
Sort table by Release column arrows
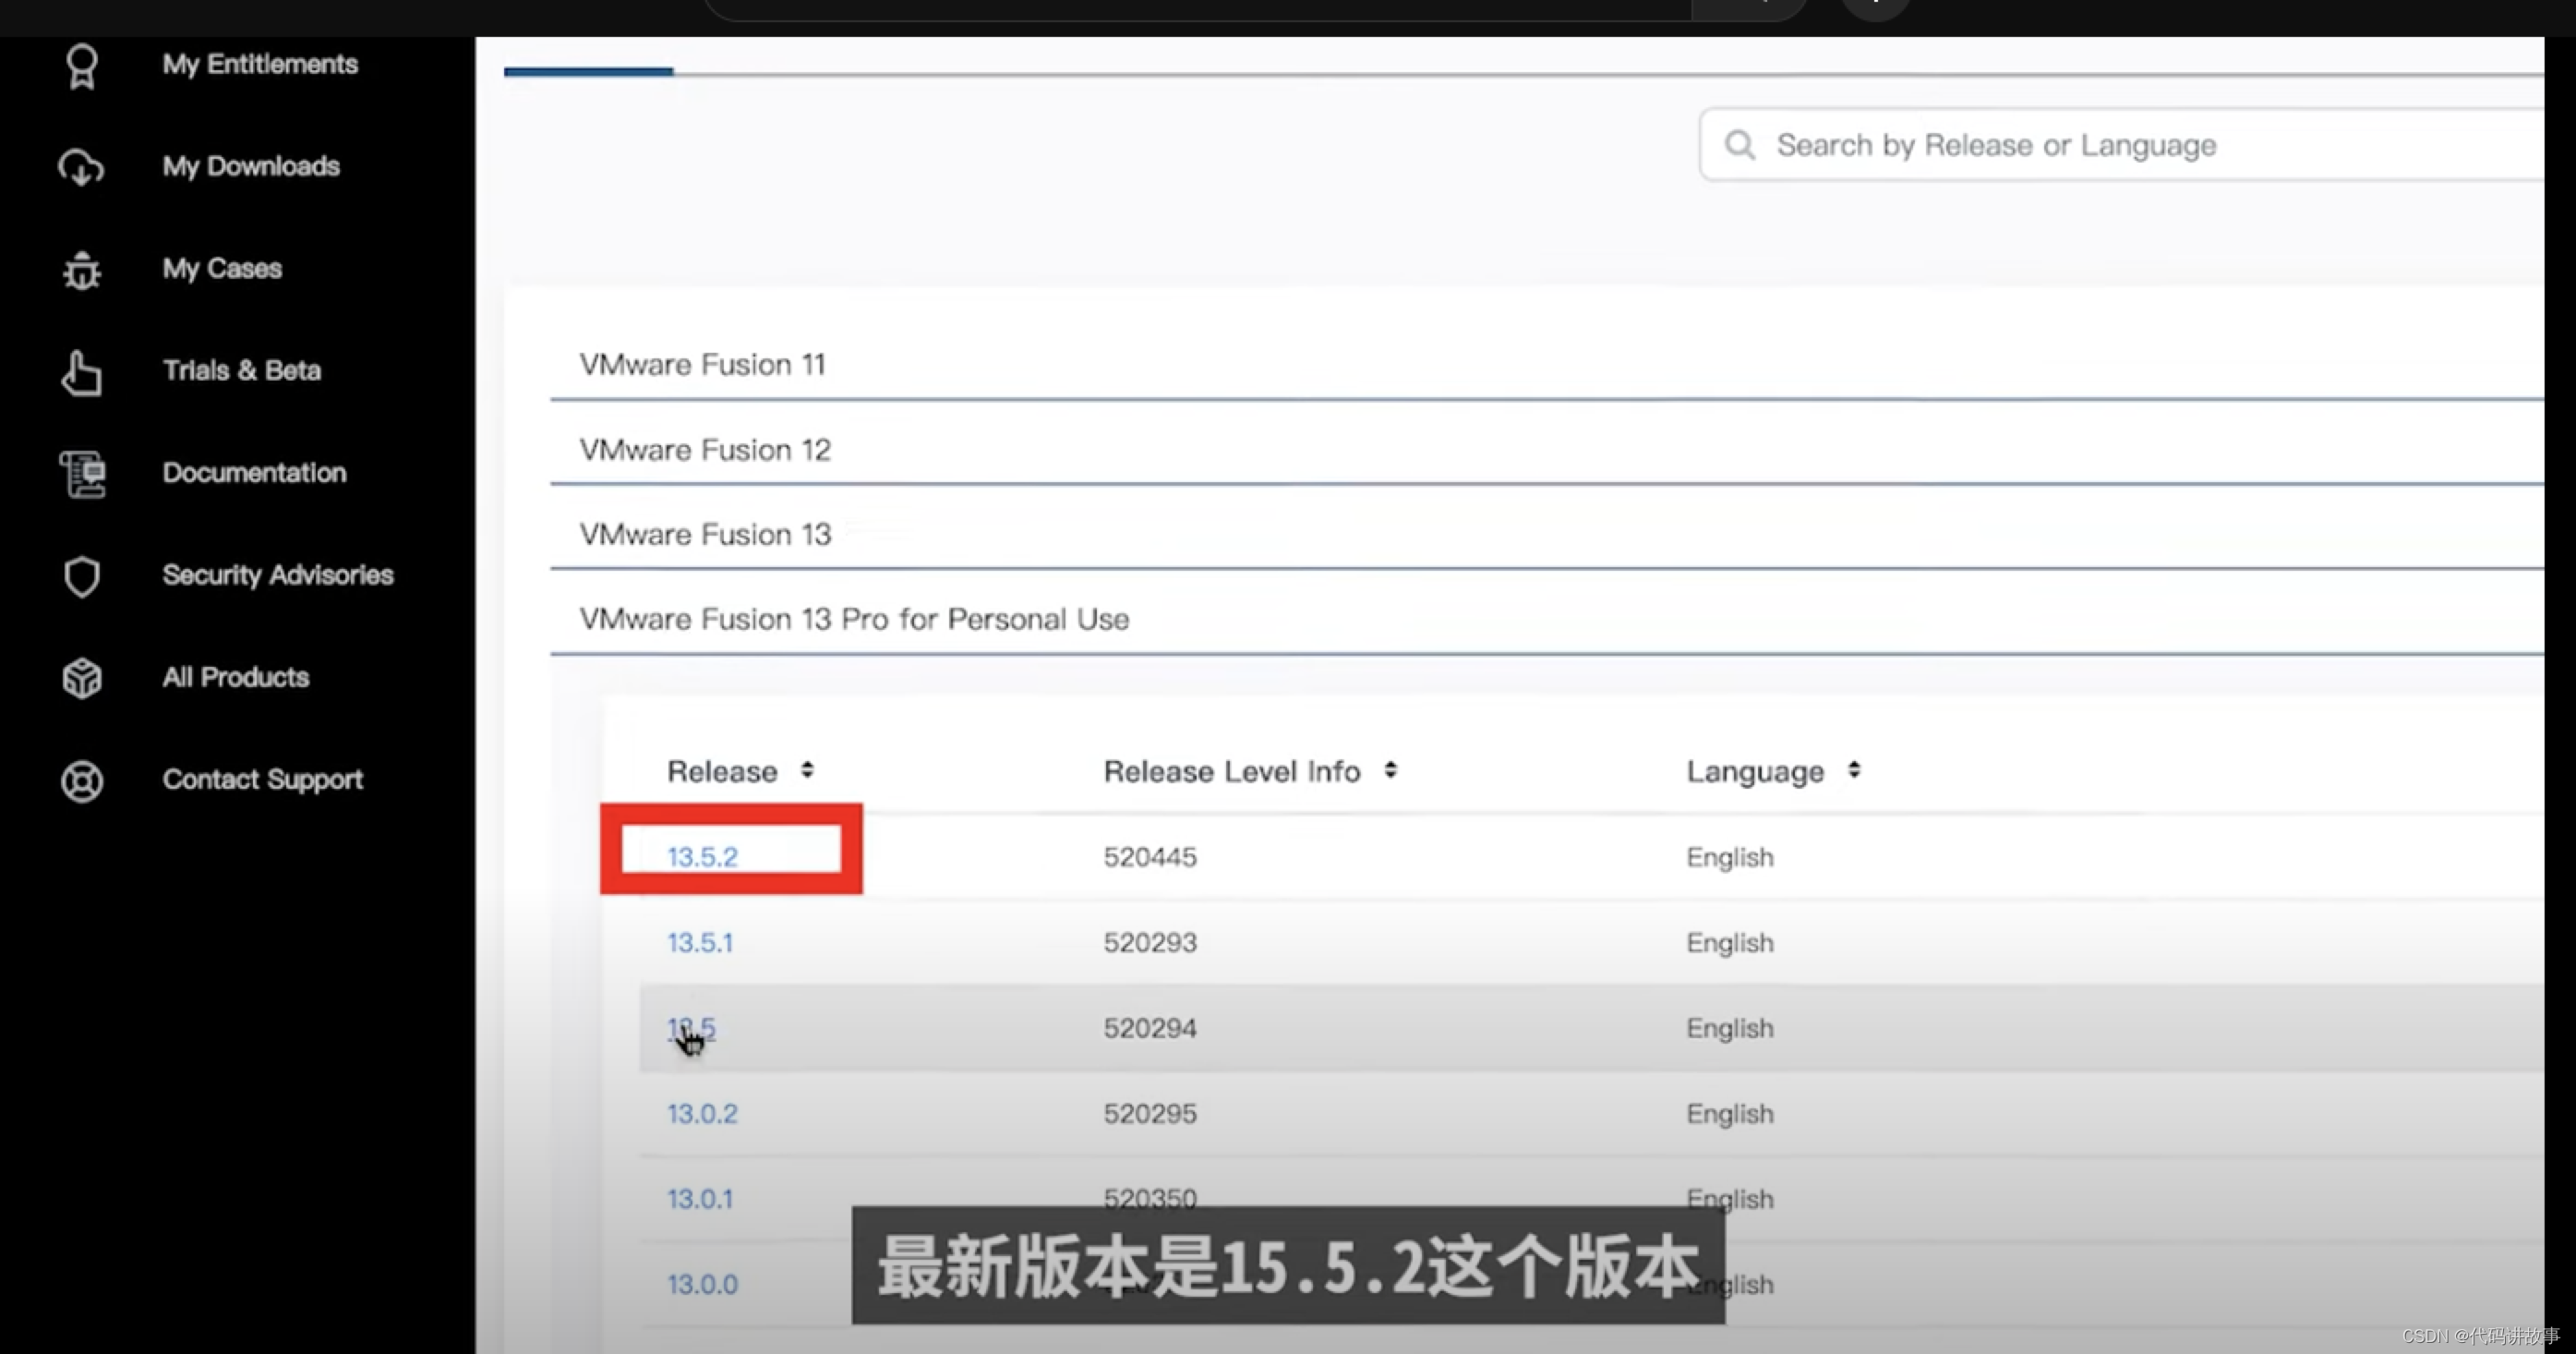pos(807,770)
